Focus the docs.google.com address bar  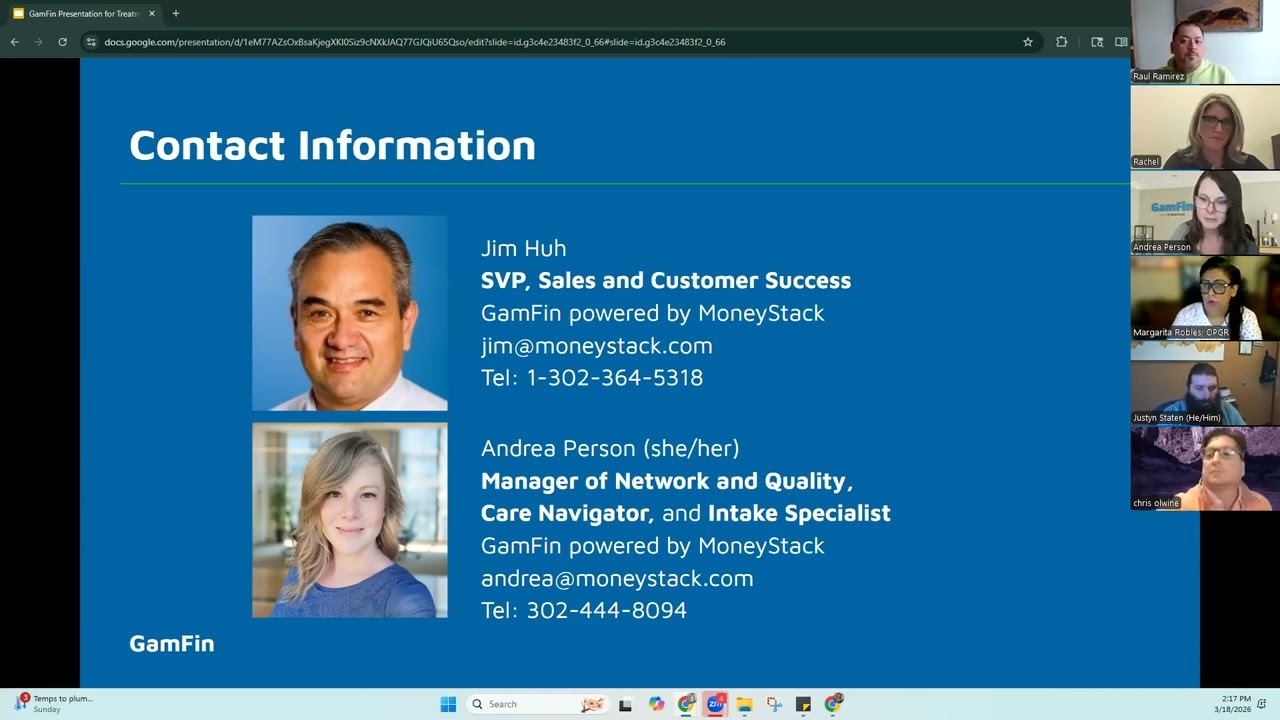pyautogui.click(x=560, y=42)
